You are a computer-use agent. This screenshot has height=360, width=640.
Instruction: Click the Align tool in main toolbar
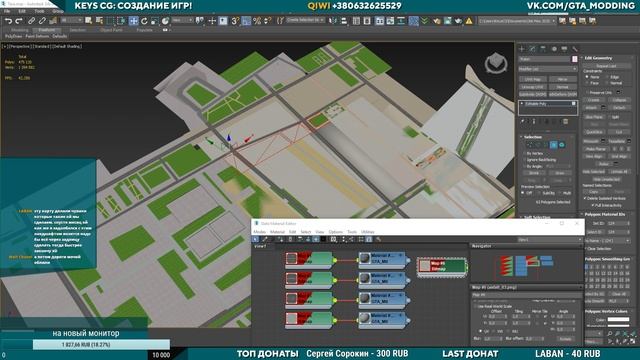point(344,21)
